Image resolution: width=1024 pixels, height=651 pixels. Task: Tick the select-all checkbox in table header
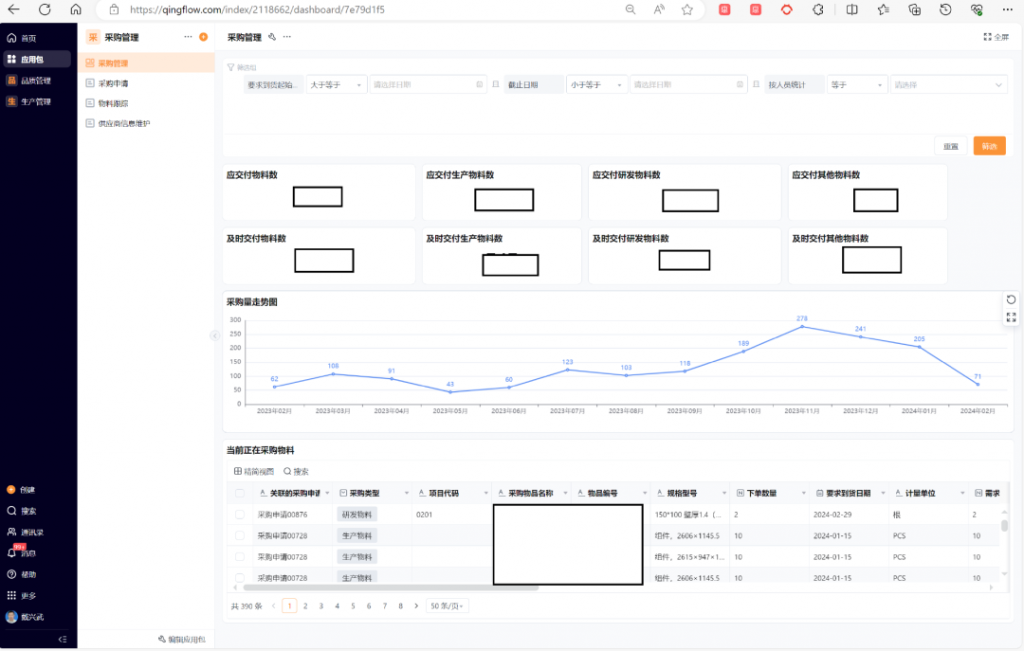240,494
